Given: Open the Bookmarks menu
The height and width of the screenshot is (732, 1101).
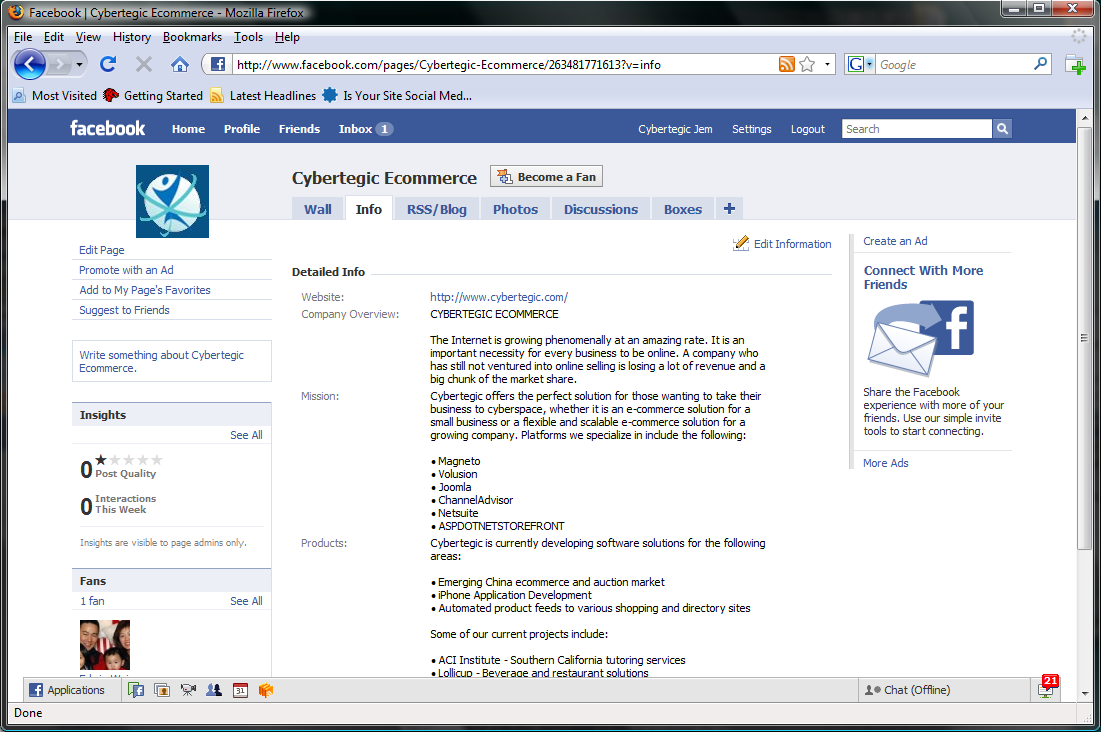Looking at the screenshot, I should (192, 37).
